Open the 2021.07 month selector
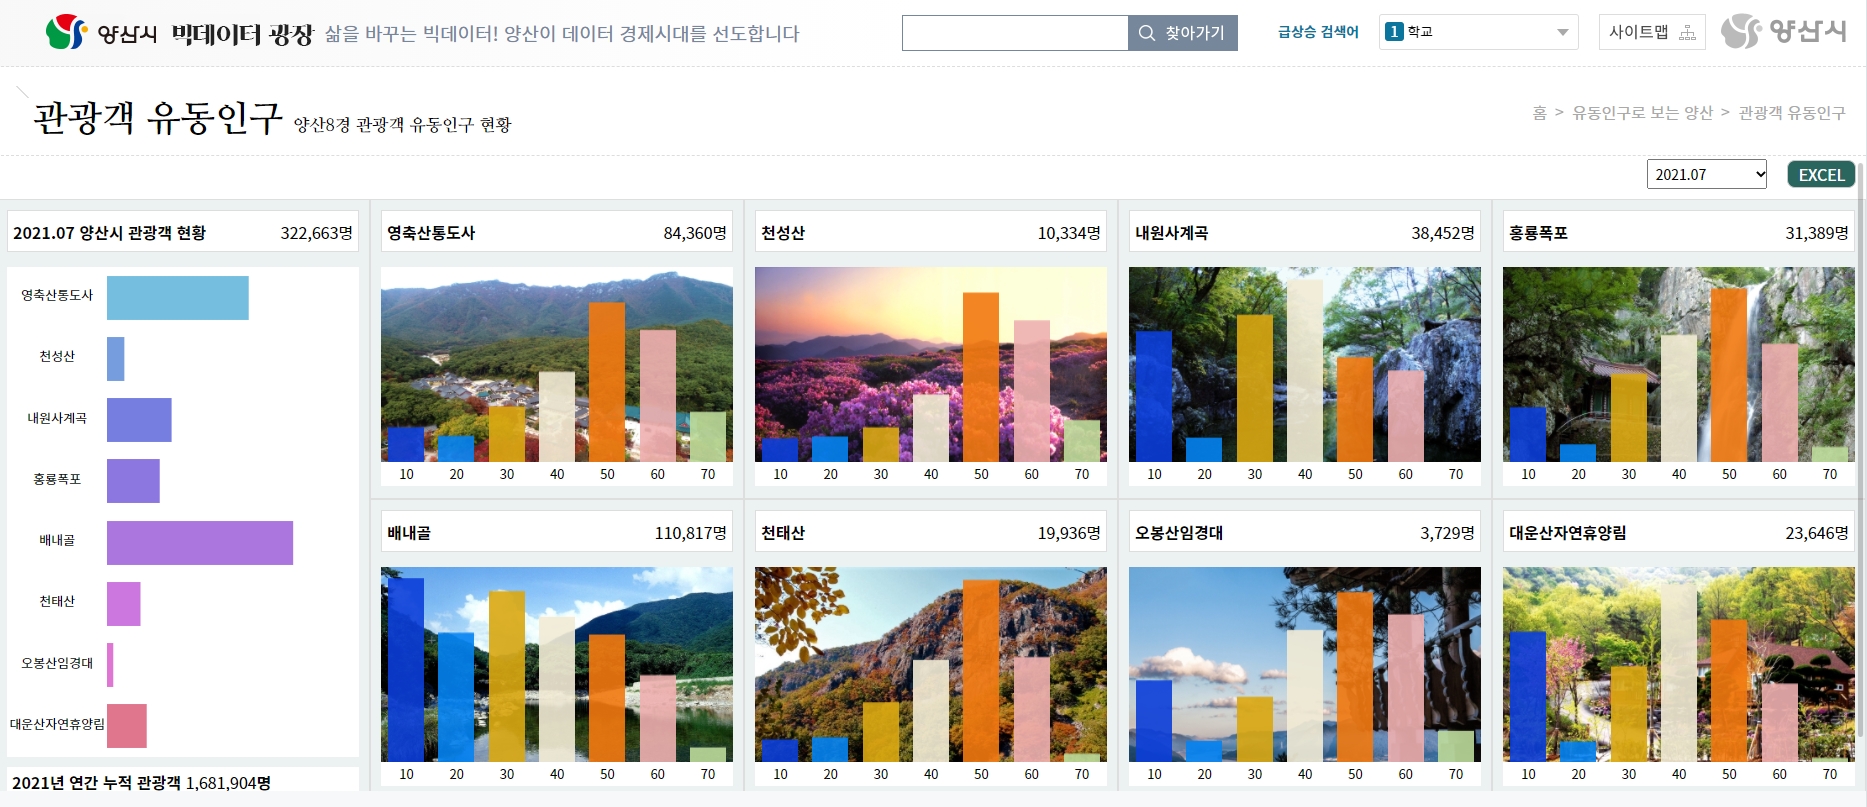 pos(1707,174)
